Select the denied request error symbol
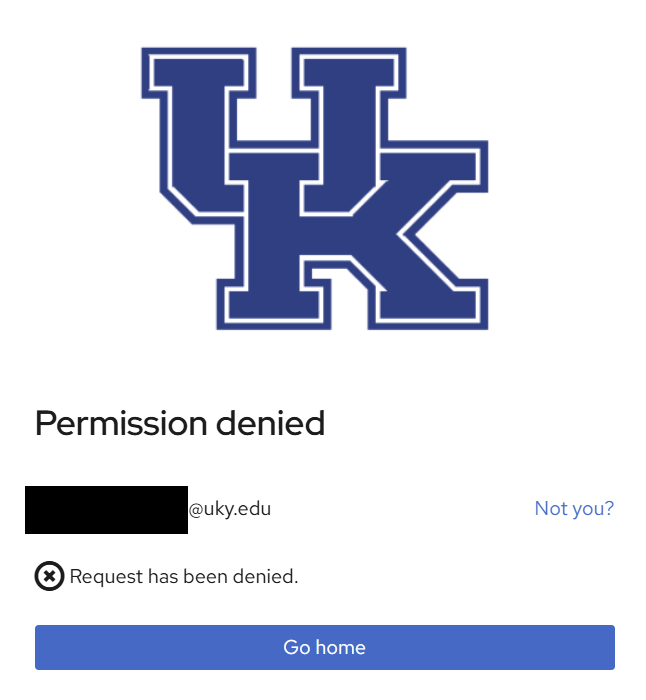Image resolution: width=646 pixels, height=700 pixels. click(x=49, y=577)
